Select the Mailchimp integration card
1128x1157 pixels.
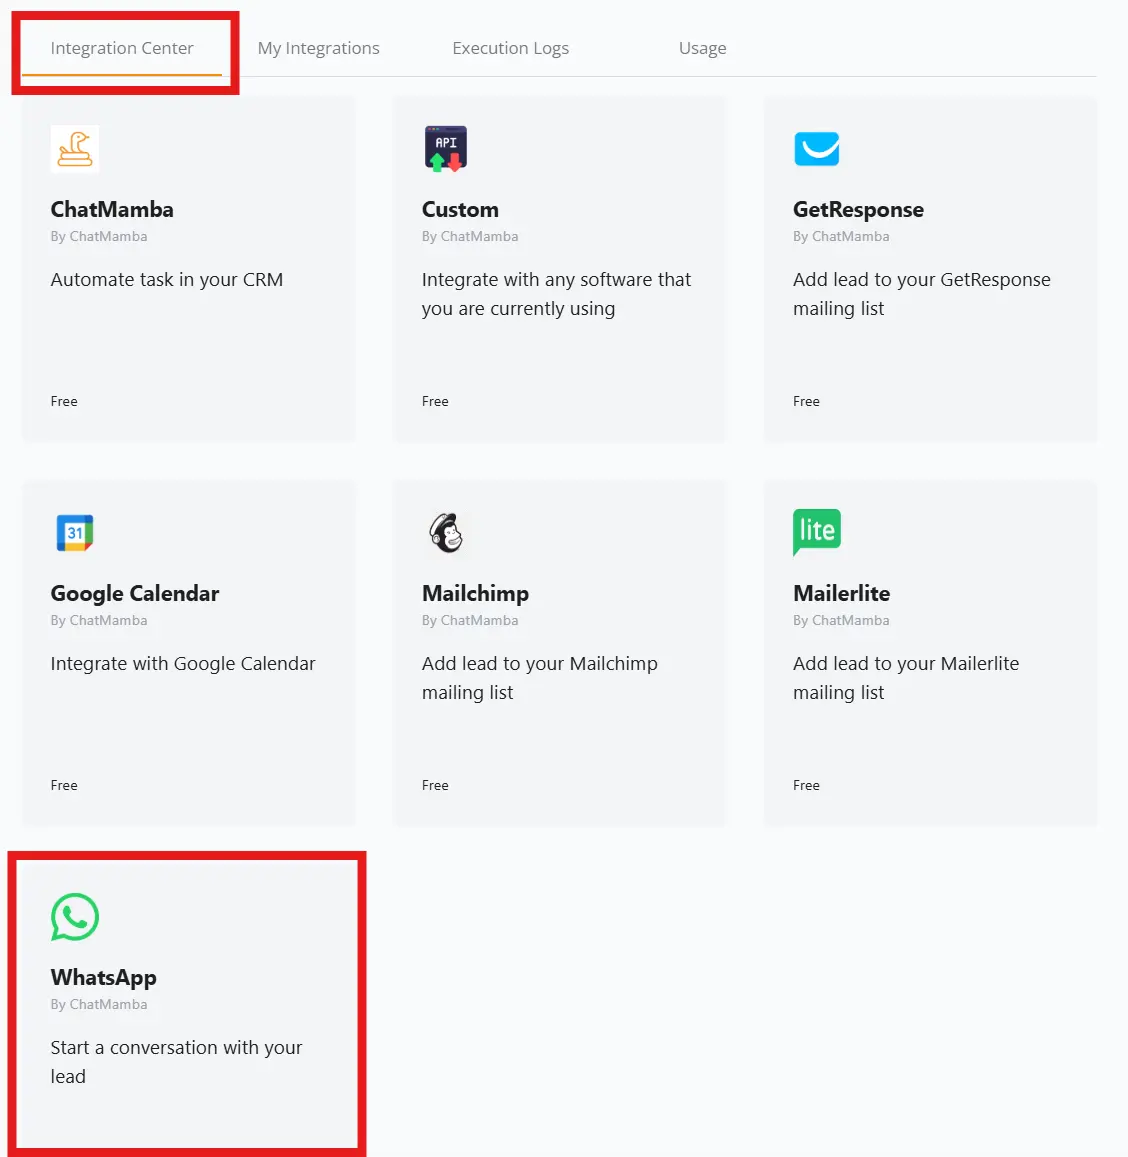(559, 655)
